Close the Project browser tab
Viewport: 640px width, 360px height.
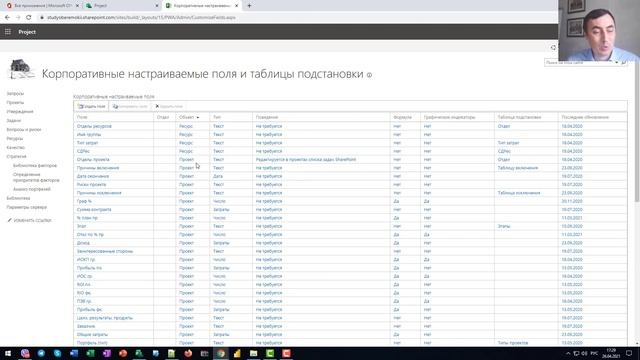pos(157,6)
